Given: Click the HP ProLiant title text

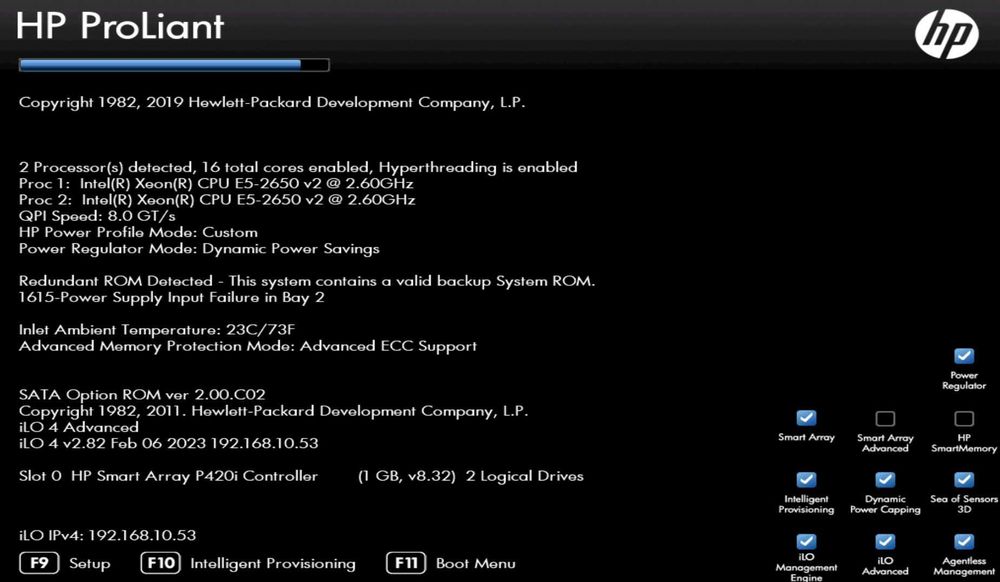Looking at the screenshot, I should [120, 26].
